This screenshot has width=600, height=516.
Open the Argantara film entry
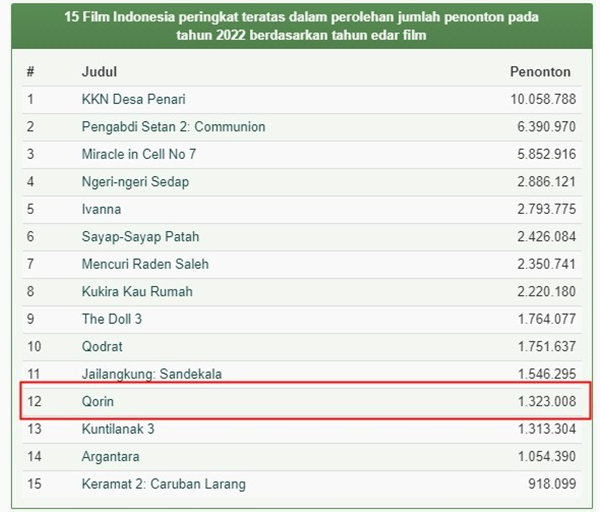[112, 456]
